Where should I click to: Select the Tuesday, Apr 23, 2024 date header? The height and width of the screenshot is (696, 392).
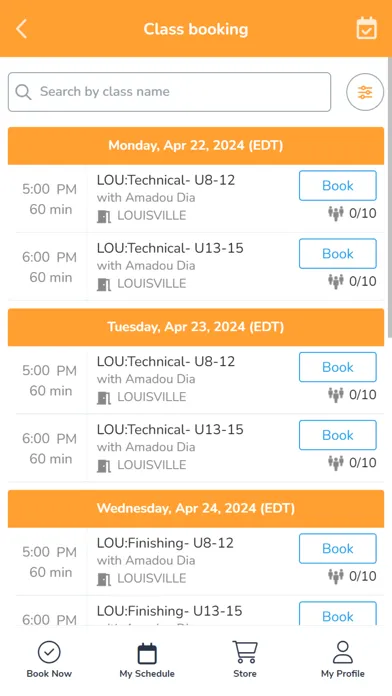(196, 327)
